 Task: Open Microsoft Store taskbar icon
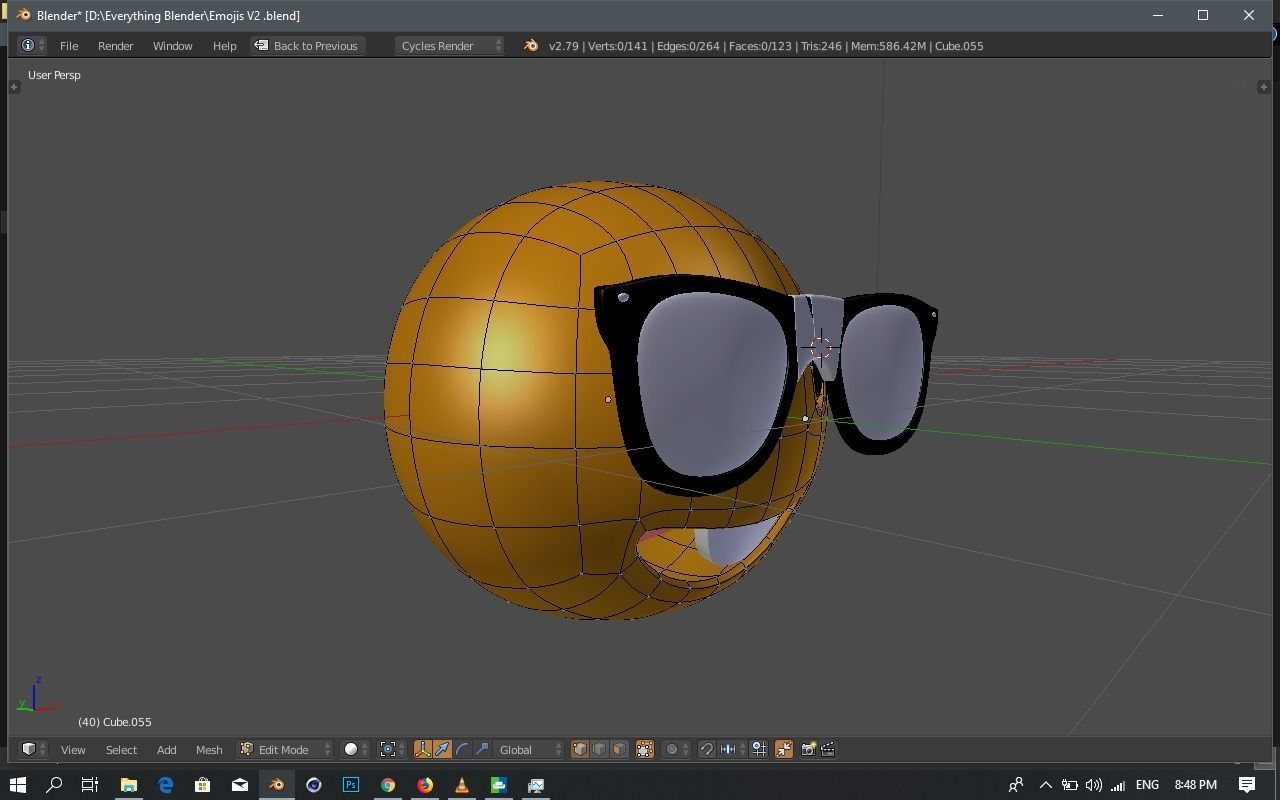point(202,785)
